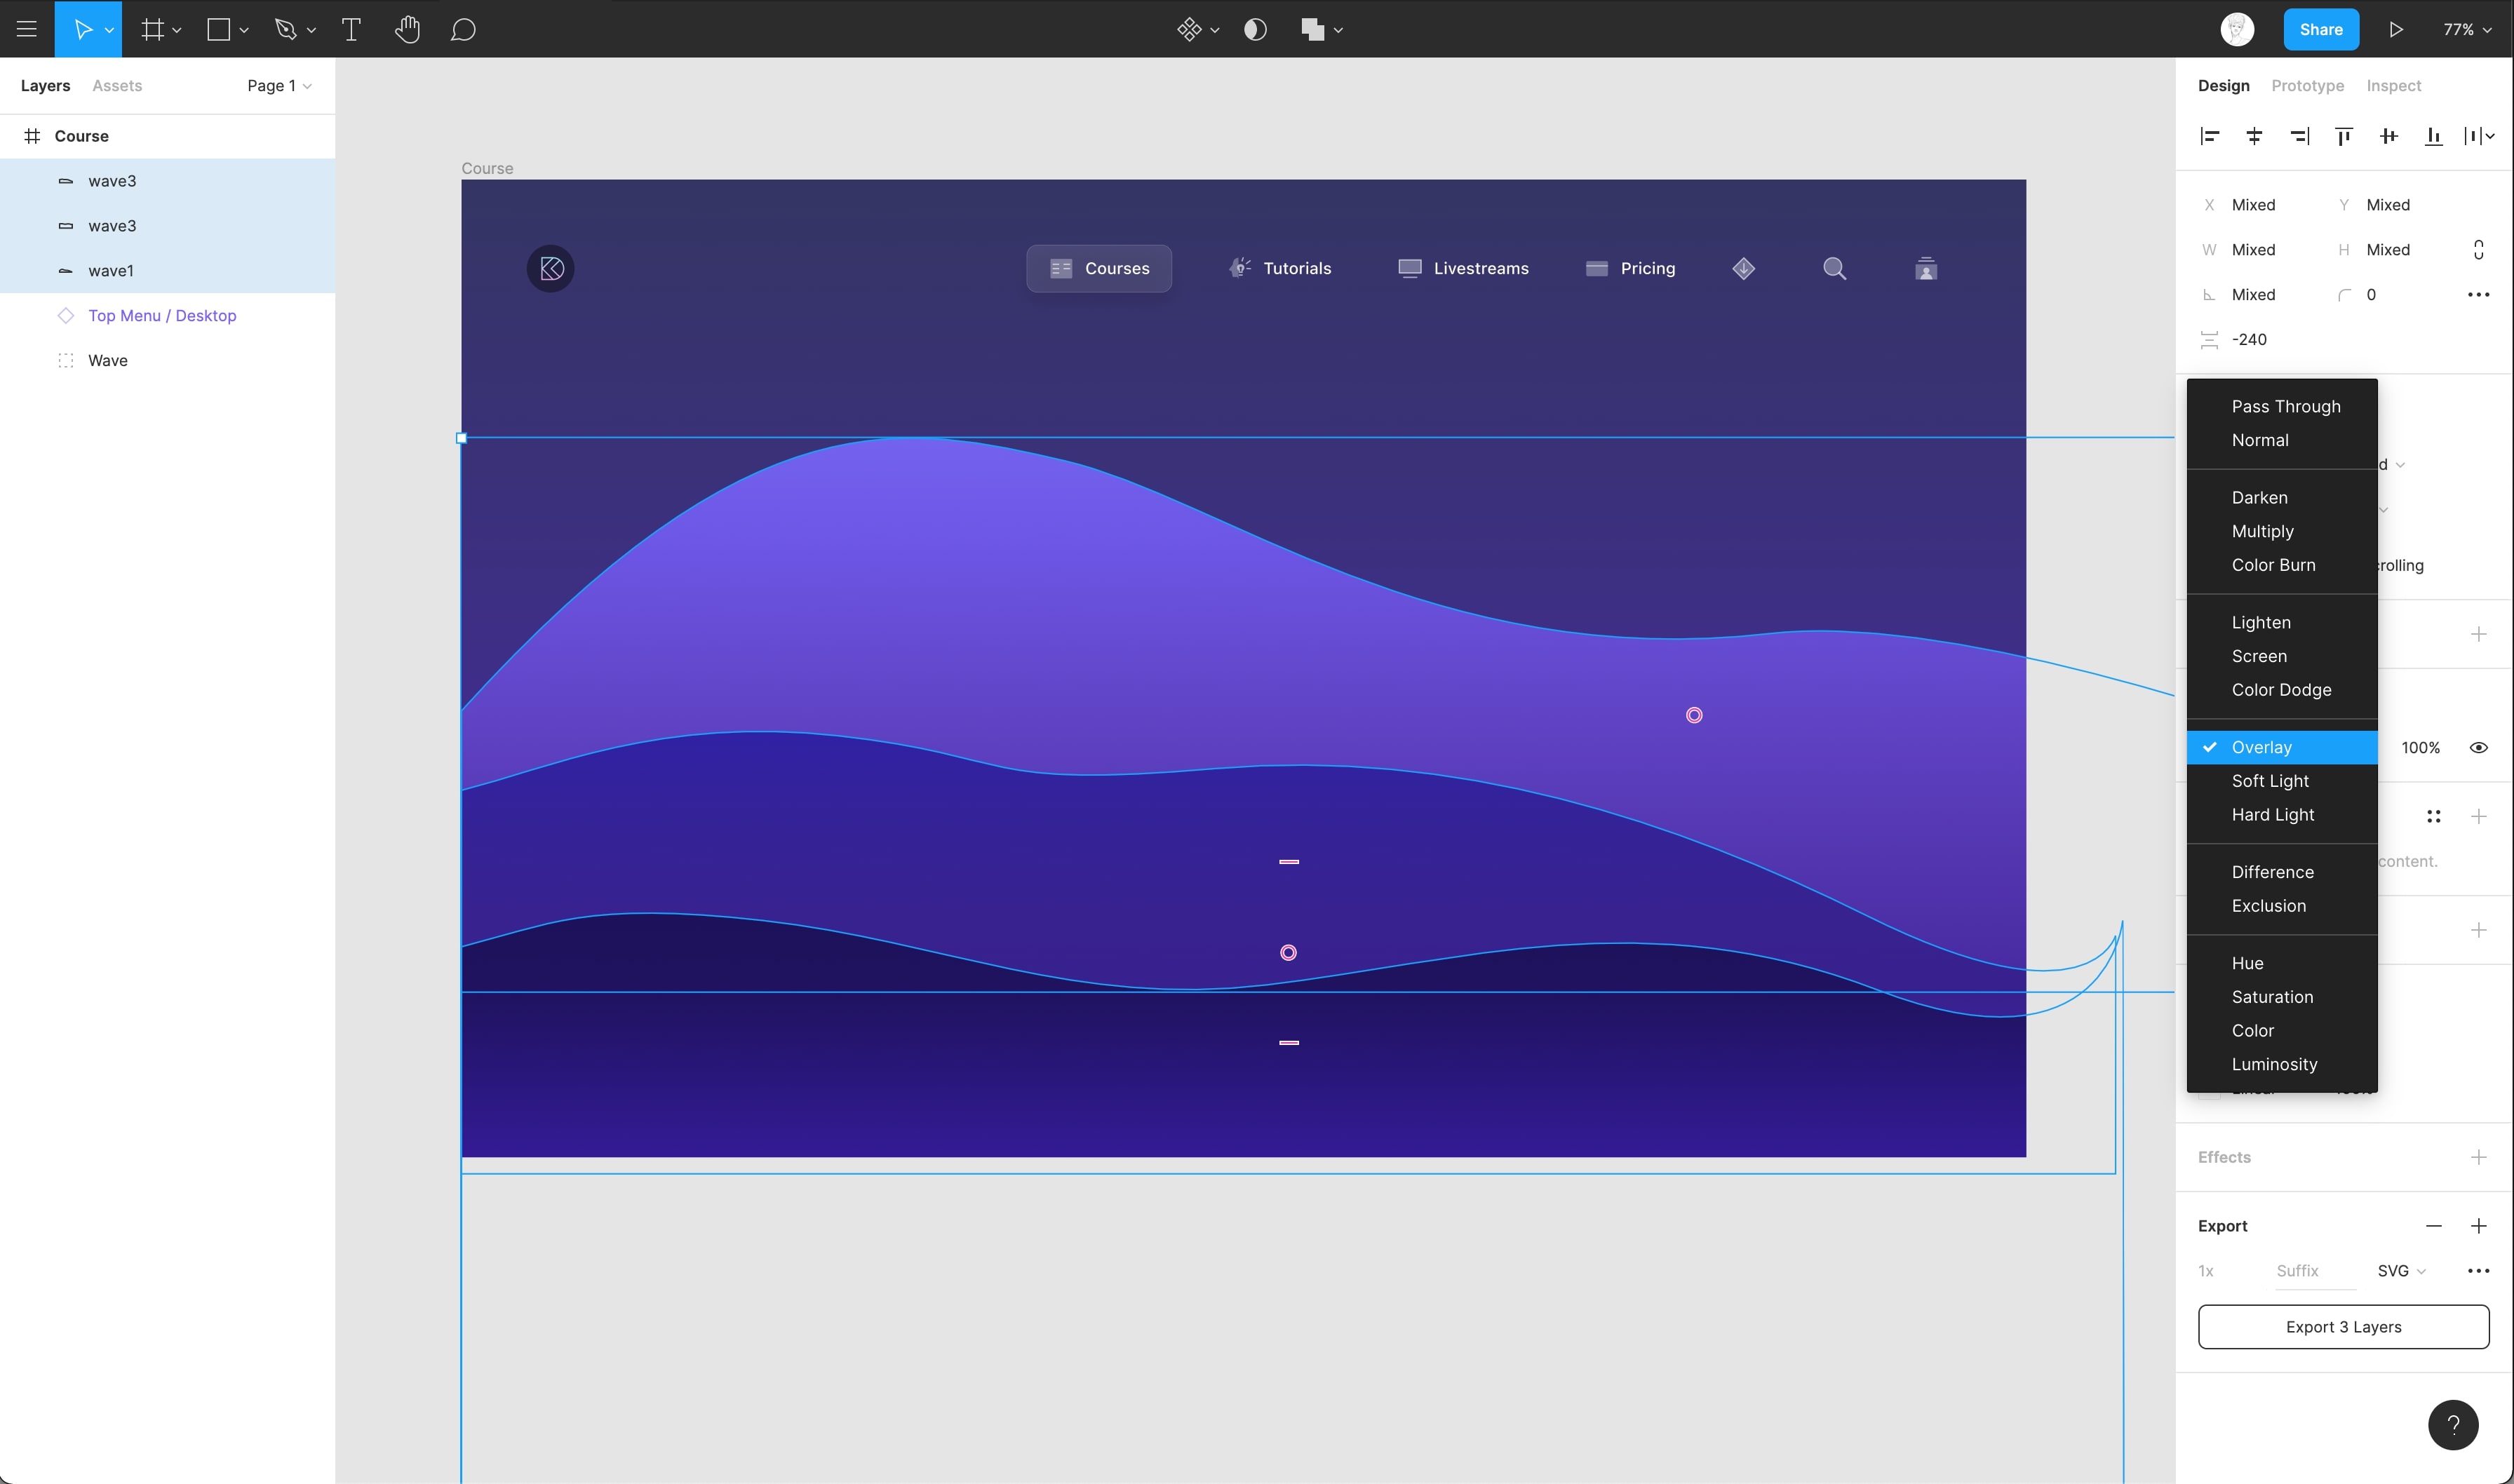Align layers to vertical centers
Viewport: 2514px width, 1484px height.
[2389, 136]
